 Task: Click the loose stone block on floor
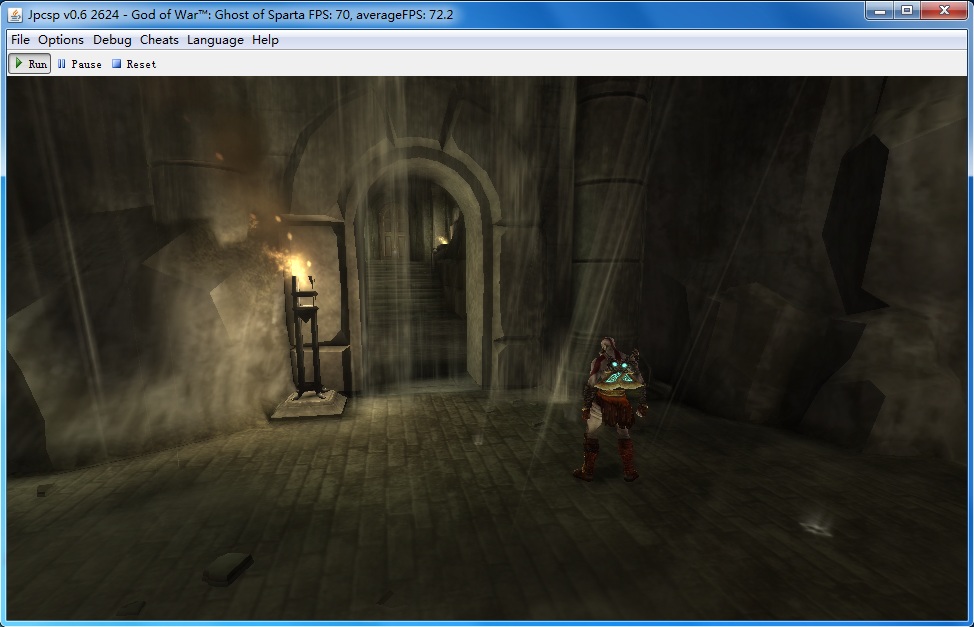point(227,568)
